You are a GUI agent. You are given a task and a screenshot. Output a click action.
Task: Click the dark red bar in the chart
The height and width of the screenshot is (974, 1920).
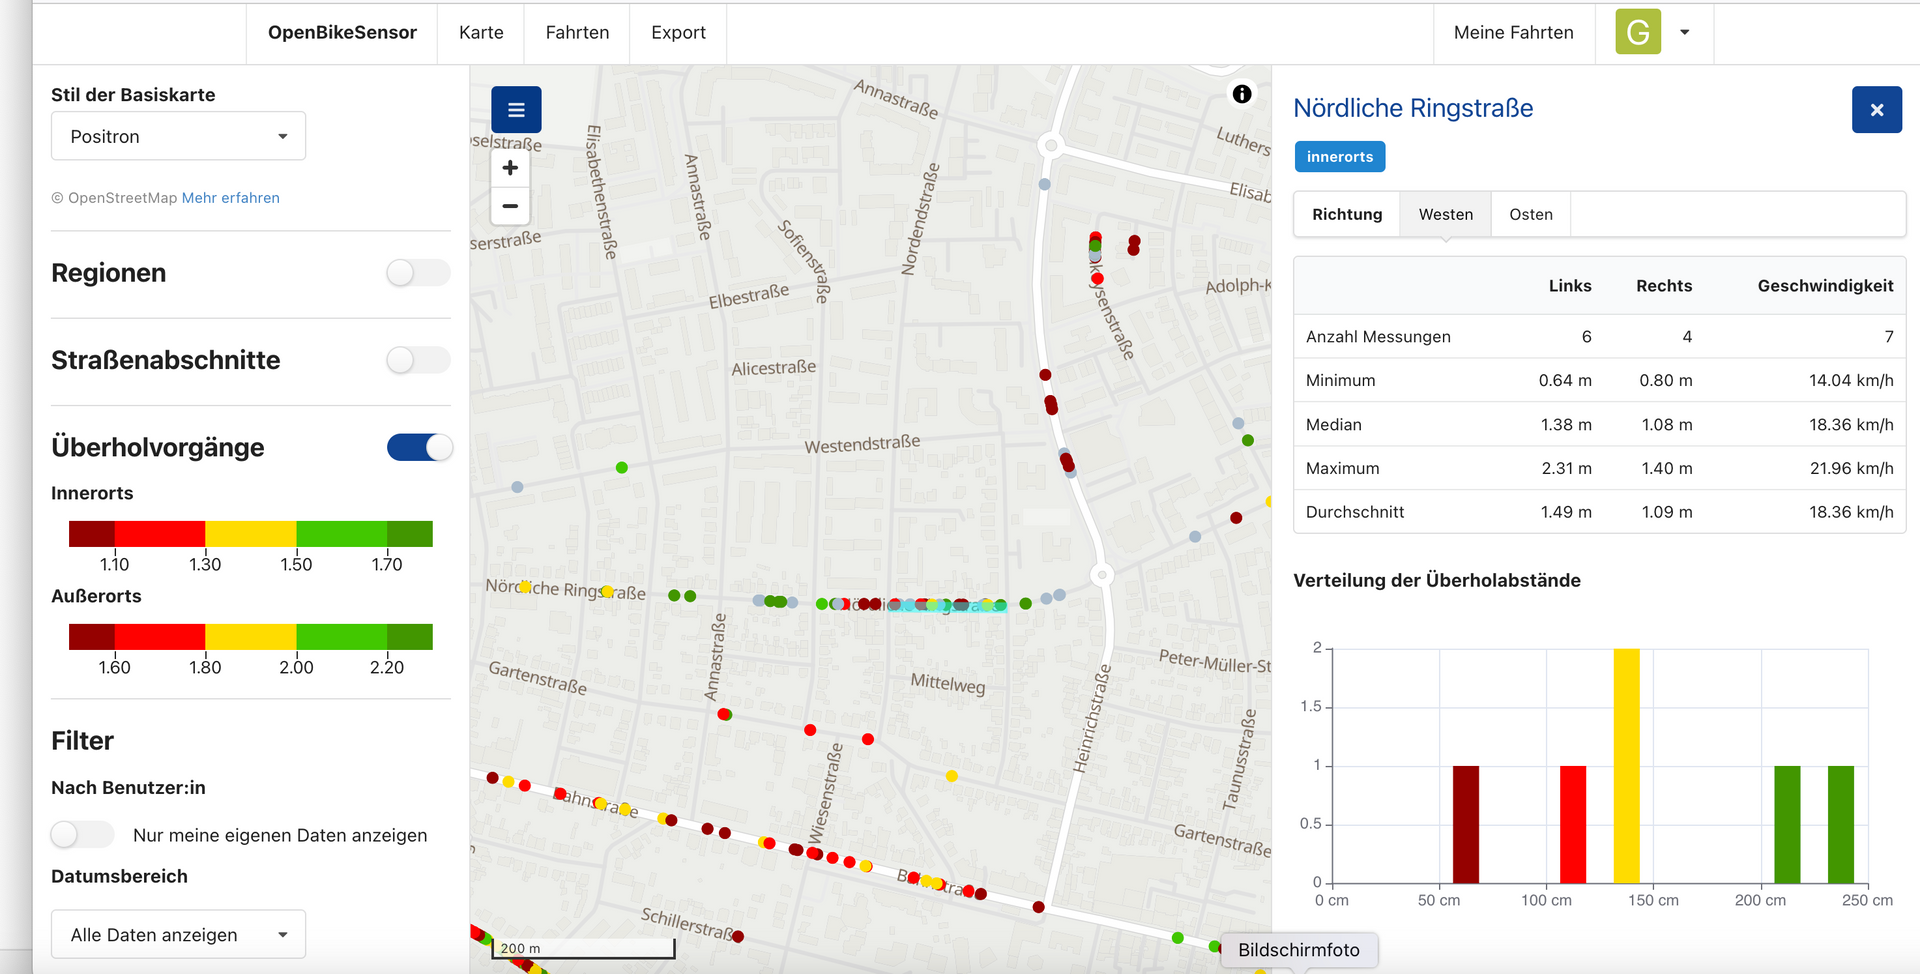tap(1465, 824)
